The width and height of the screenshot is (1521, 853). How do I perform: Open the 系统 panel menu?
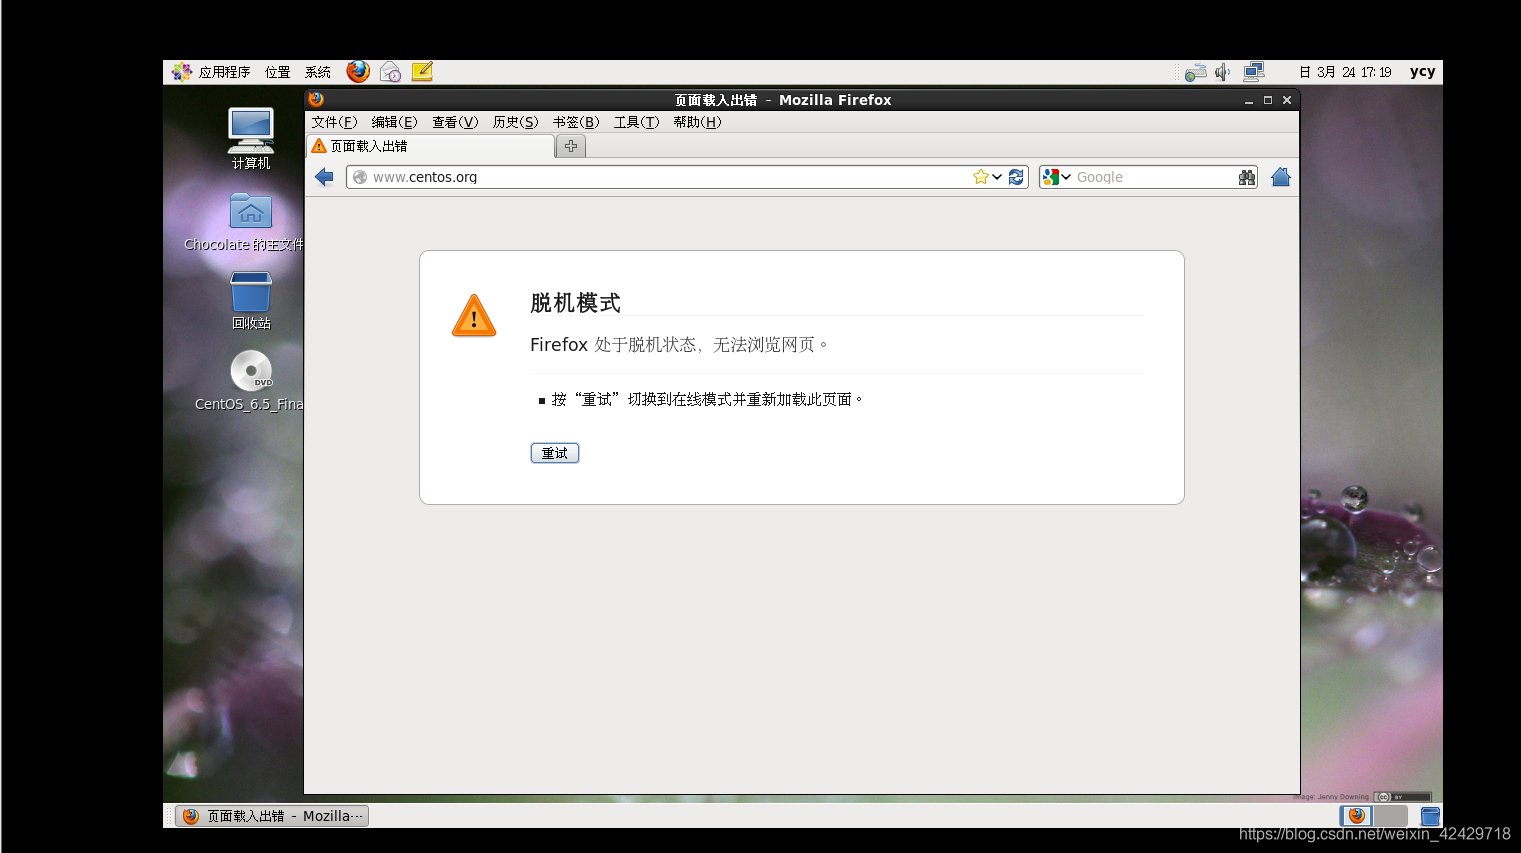pyautogui.click(x=318, y=72)
